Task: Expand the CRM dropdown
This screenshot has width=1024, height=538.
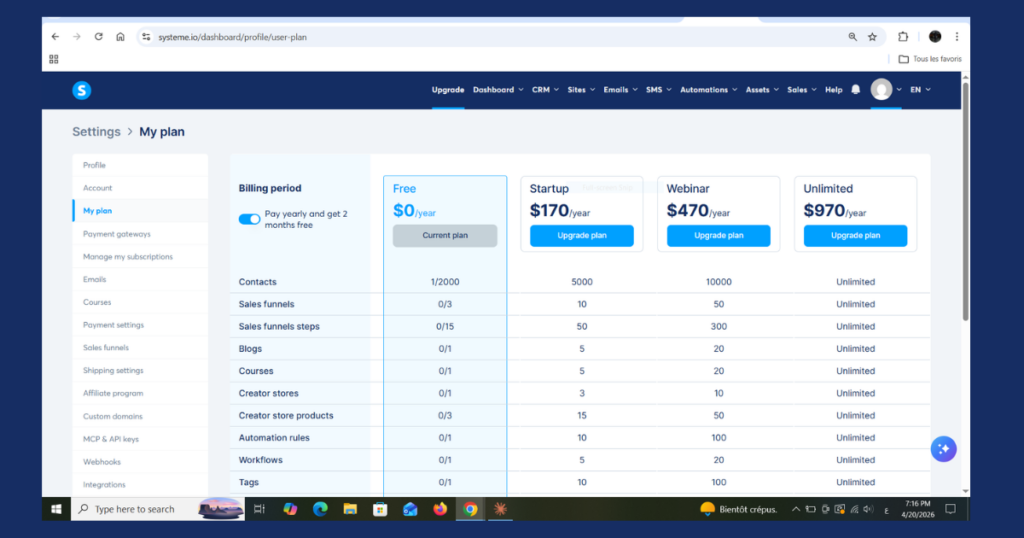Action: pyautogui.click(x=545, y=90)
